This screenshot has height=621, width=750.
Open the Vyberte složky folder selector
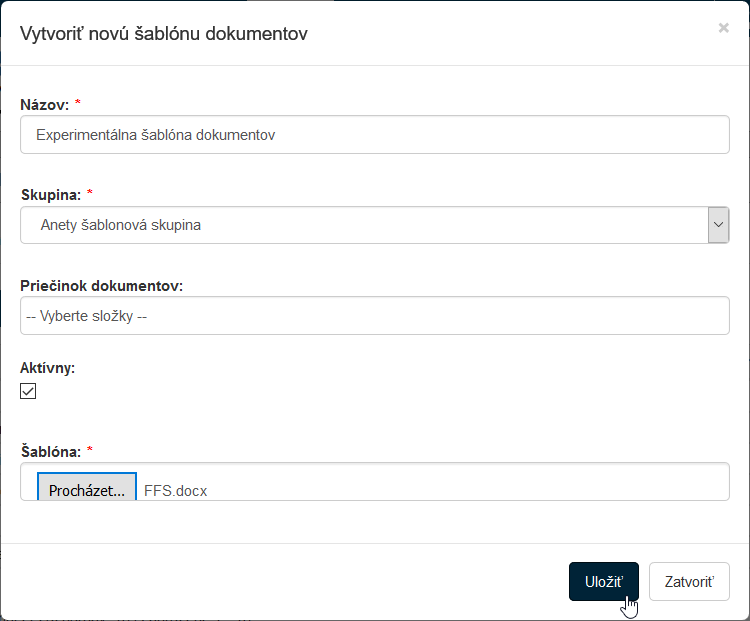click(x=374, y=316)
